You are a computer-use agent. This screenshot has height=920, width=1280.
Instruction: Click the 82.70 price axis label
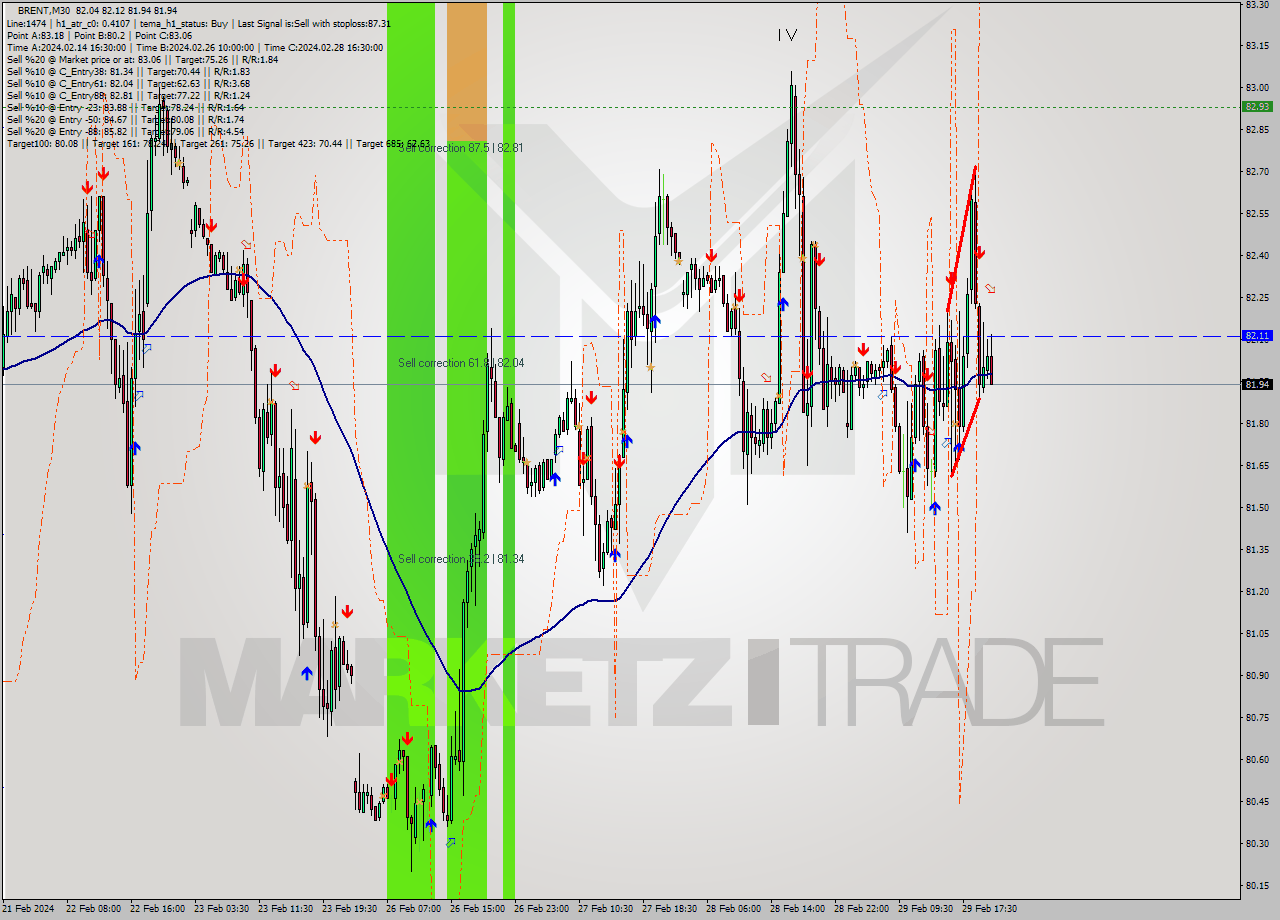pos(1257,172)
